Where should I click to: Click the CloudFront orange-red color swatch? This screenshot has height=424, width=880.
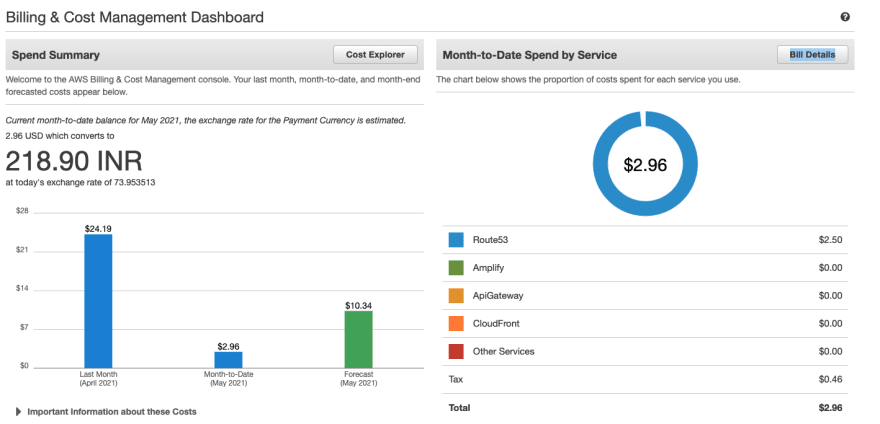pyautogui.click(x=456, y=323)
